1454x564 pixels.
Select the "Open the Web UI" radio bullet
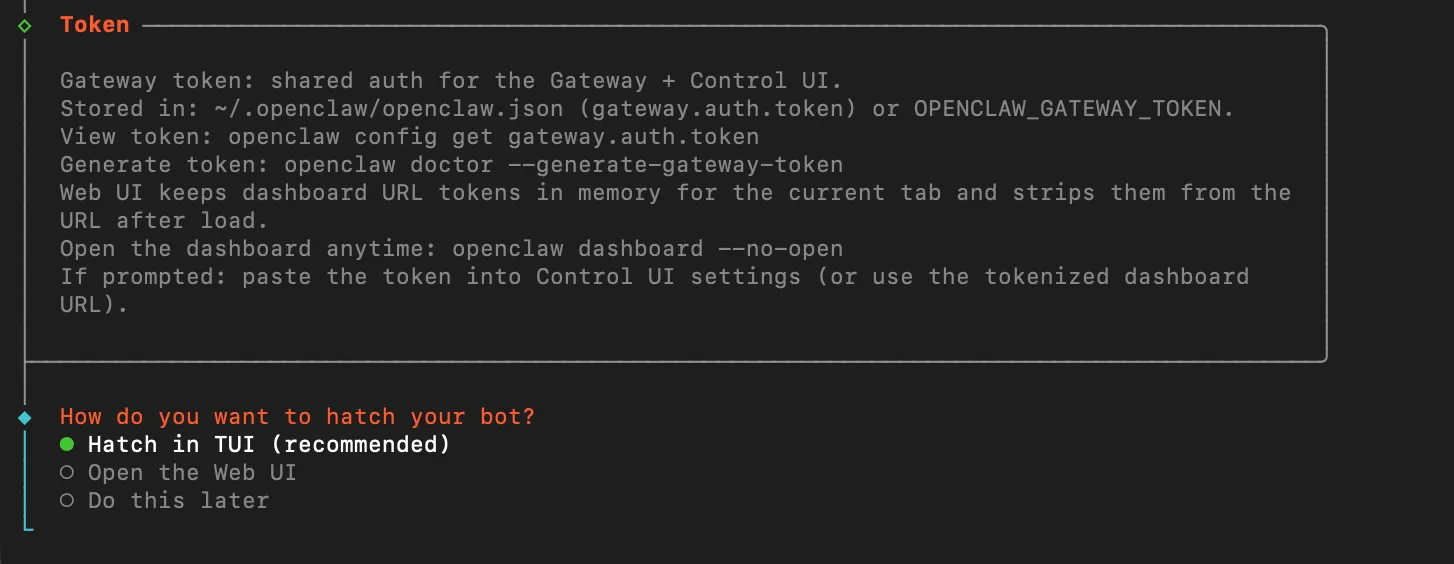67,472
